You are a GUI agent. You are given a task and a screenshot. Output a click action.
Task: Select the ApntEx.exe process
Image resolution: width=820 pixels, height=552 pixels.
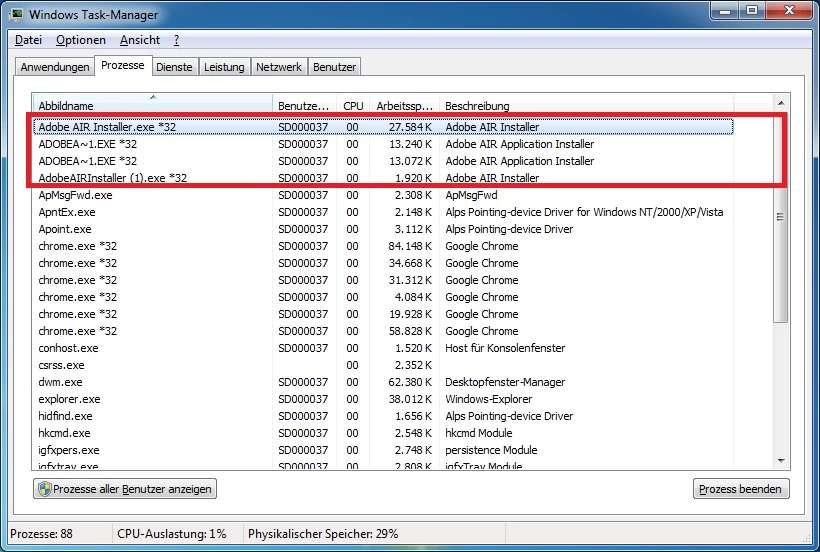click(x=383, y=212)
